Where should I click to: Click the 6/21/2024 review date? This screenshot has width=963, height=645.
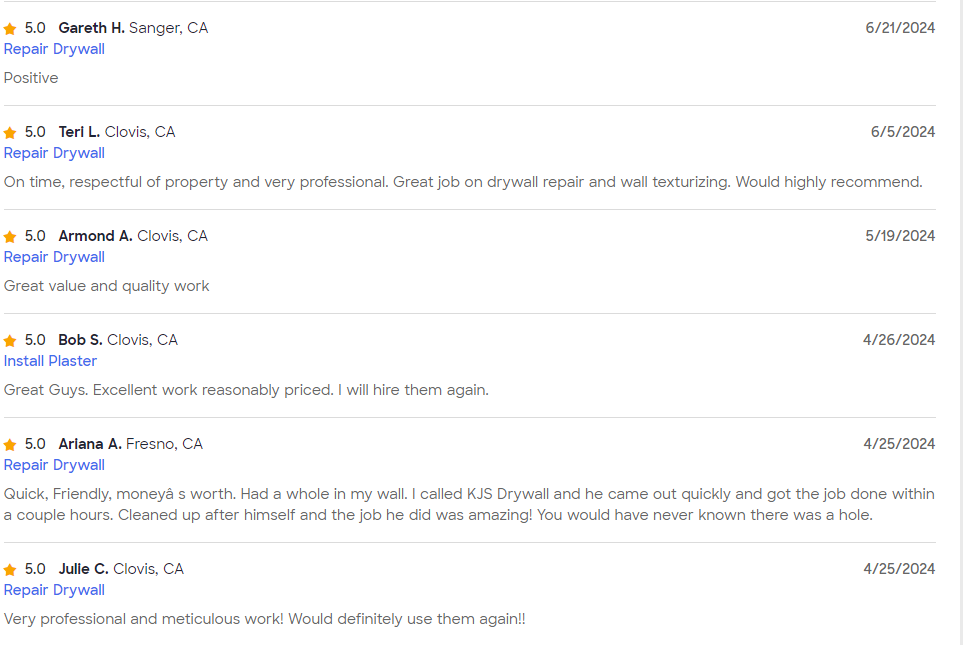point(900,28)
